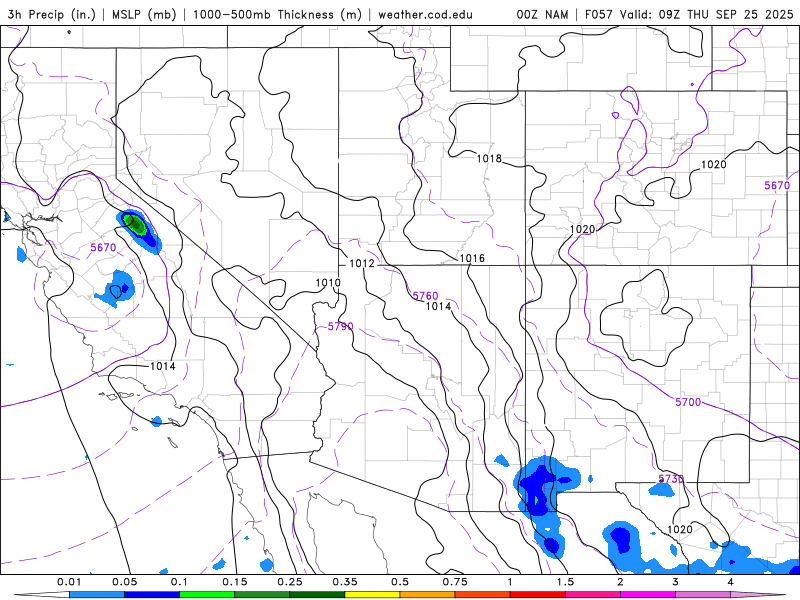Click the 1010 isobar label
The image size is (800, 600).
coord(328,283)
